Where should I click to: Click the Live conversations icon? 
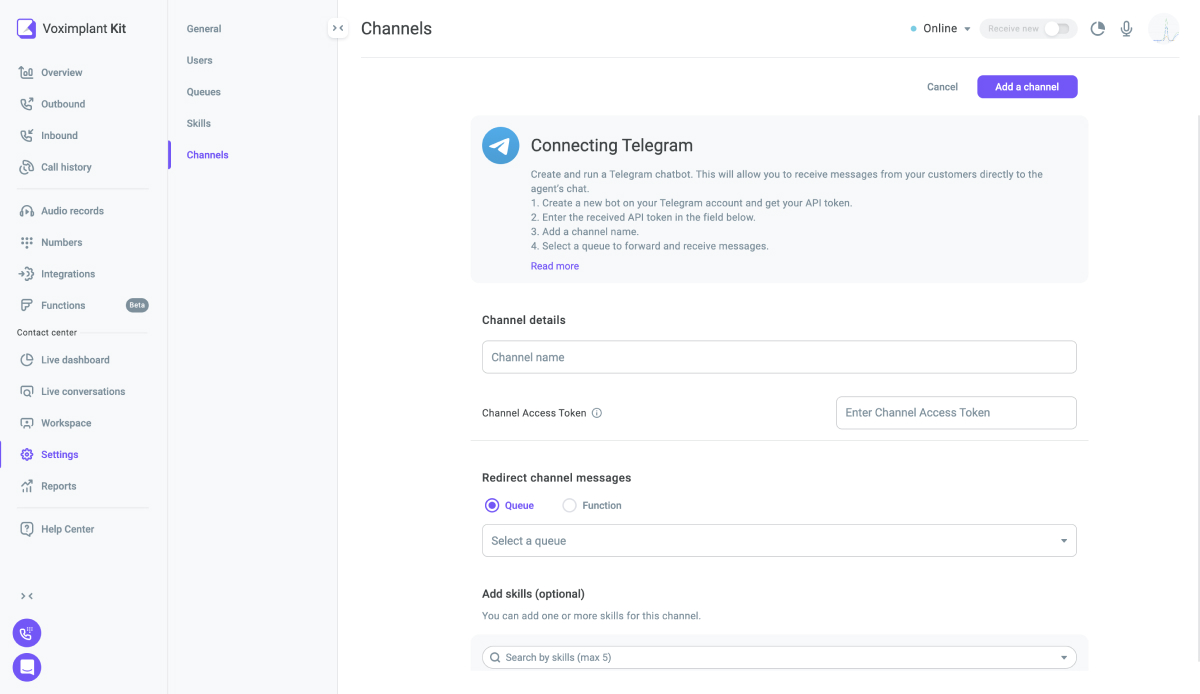pos(27,391)
